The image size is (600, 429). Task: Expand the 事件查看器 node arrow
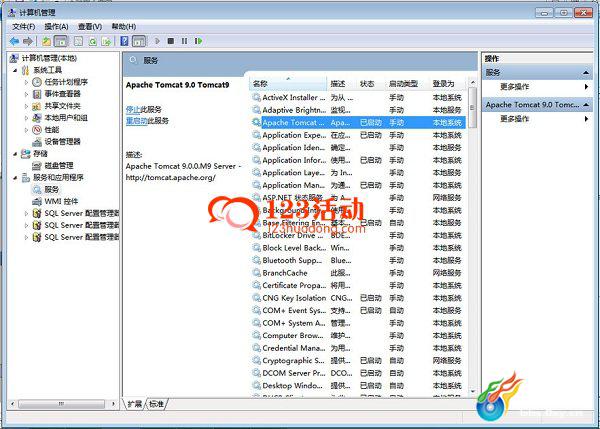[x=26, y=94]
